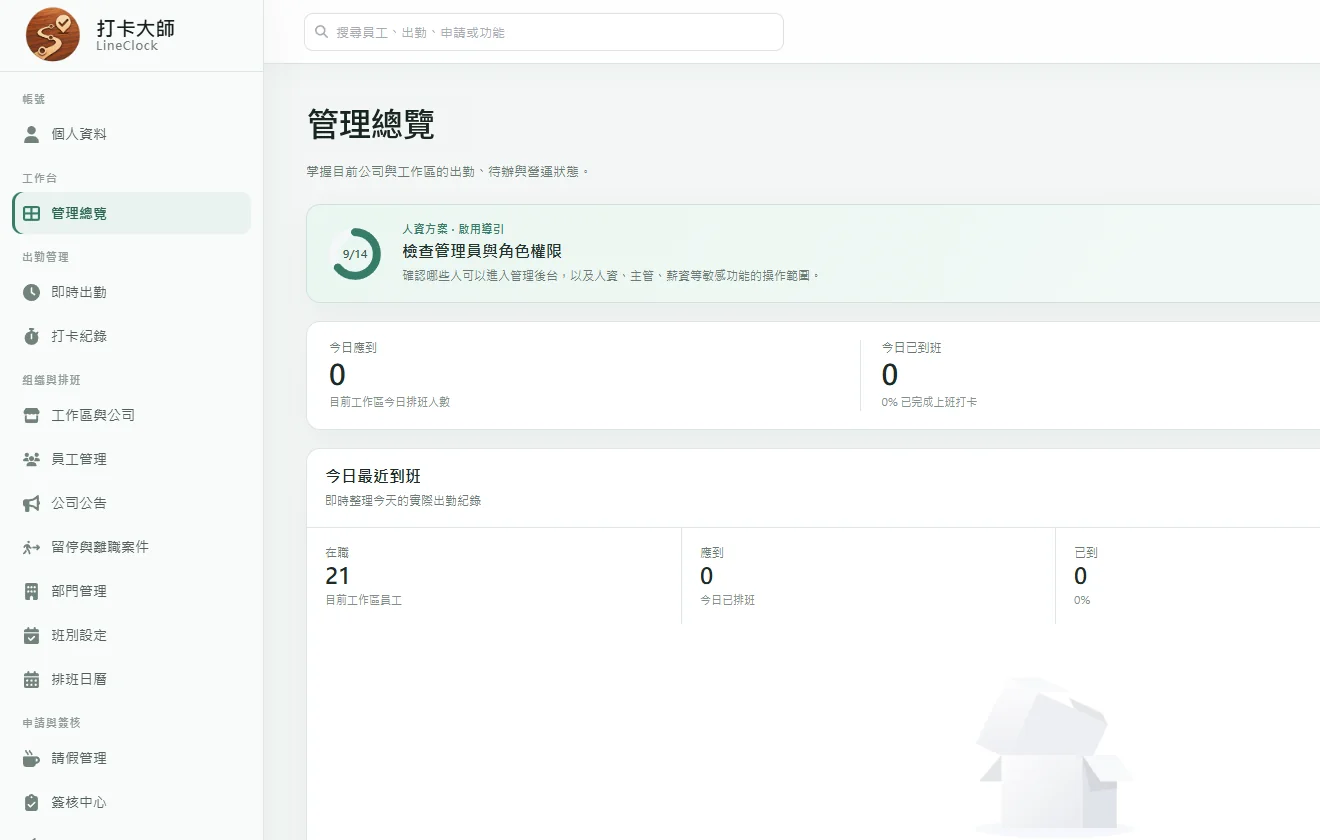Click the 管理總覽 page heading
The image size is (1320, 840).
pos(371,125)
